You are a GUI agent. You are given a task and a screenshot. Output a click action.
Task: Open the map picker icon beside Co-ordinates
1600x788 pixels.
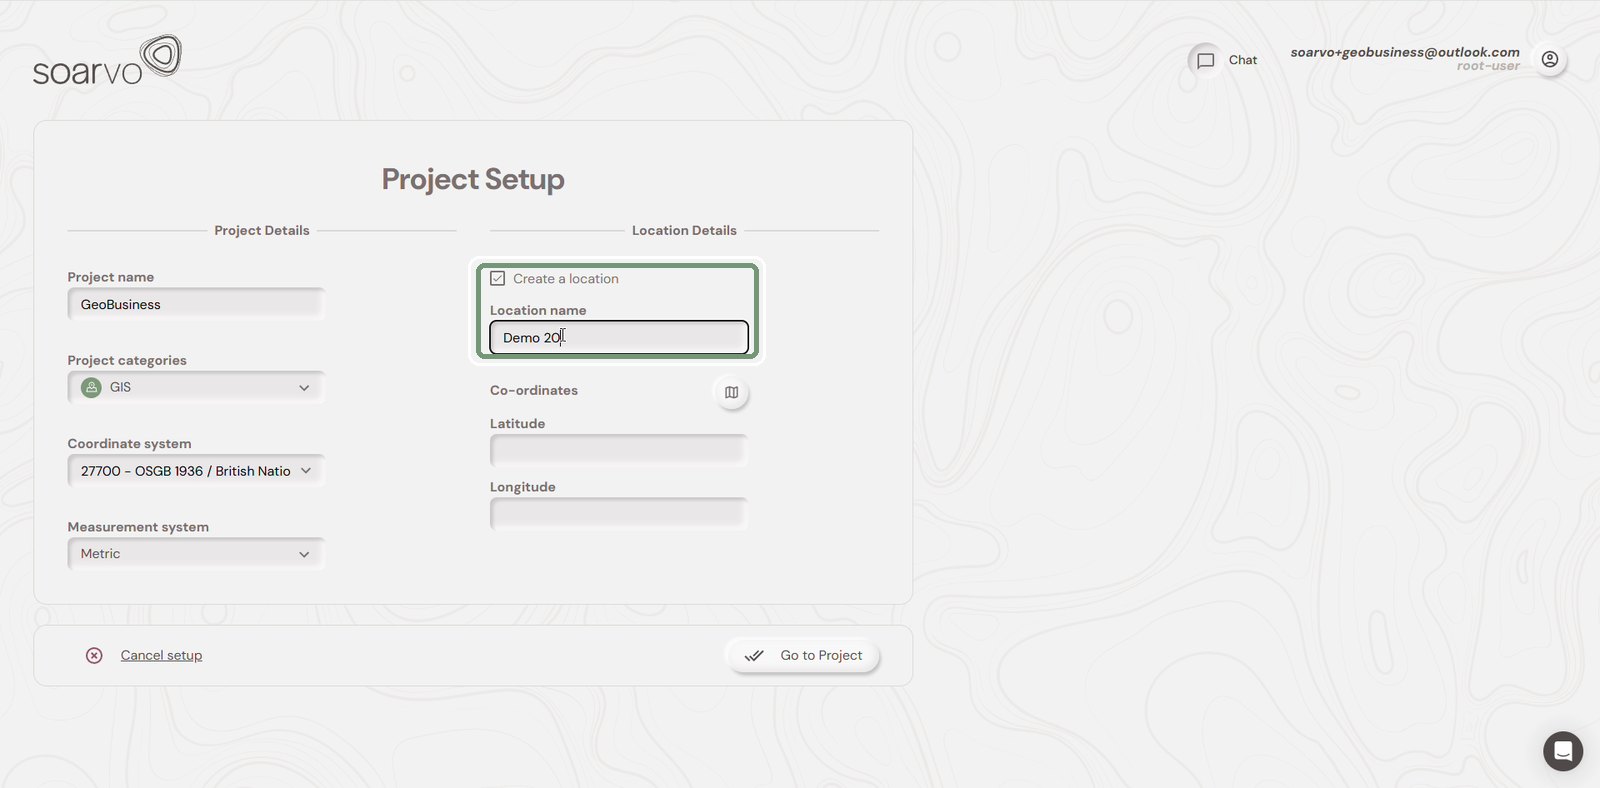point(731,392)
